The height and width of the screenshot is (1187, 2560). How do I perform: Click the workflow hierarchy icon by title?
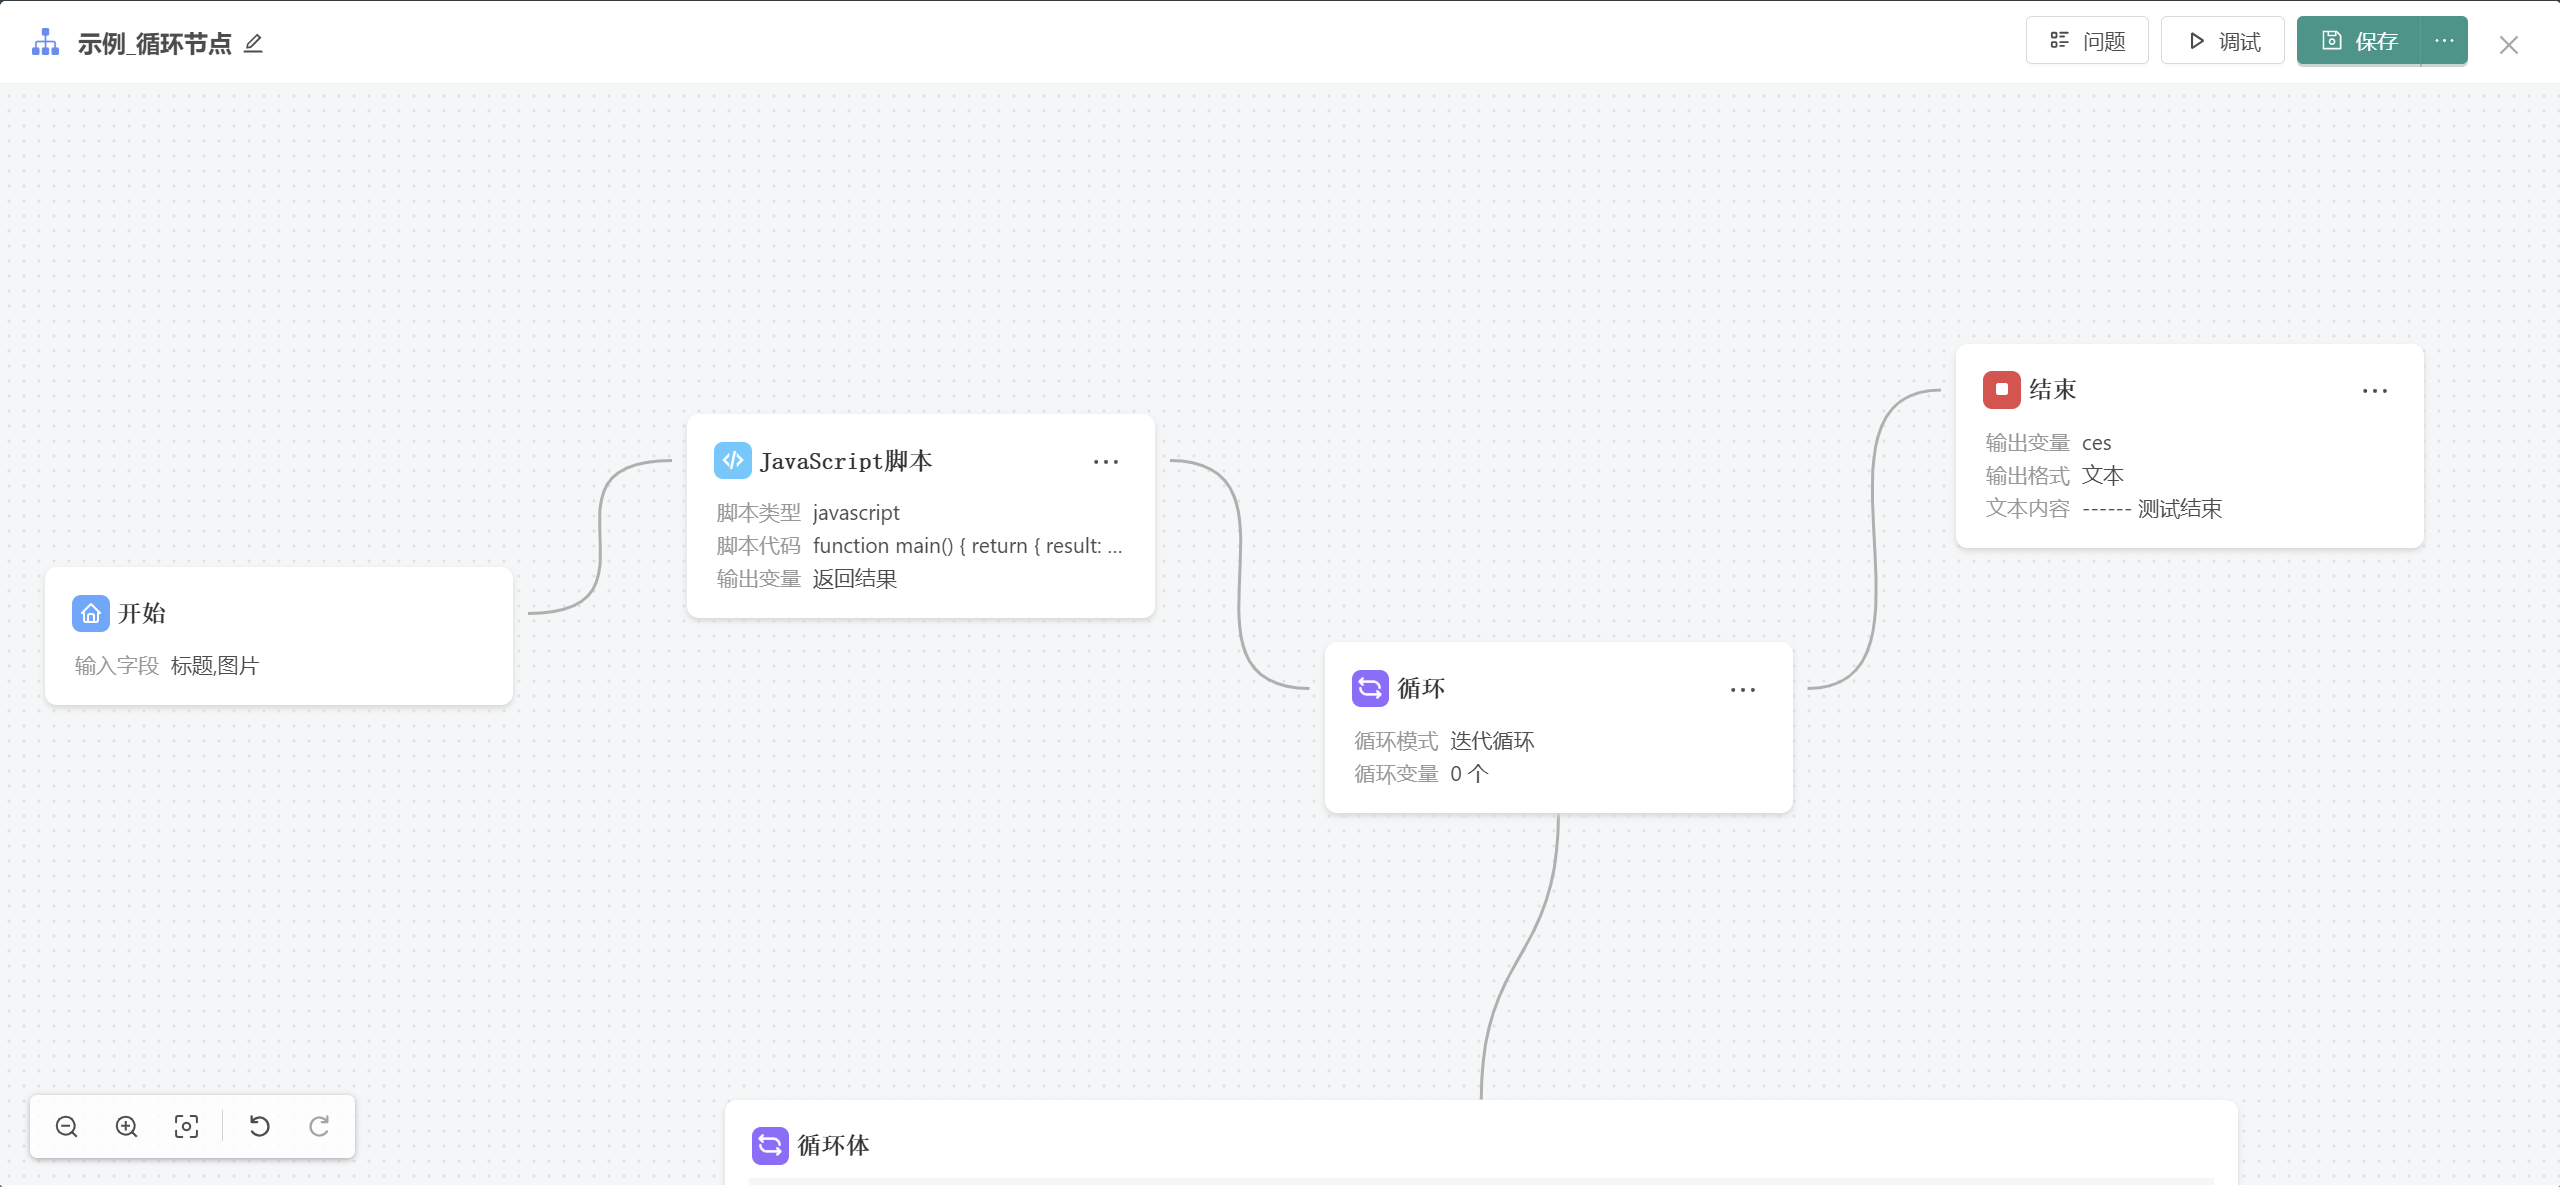(x=46, y=43)
